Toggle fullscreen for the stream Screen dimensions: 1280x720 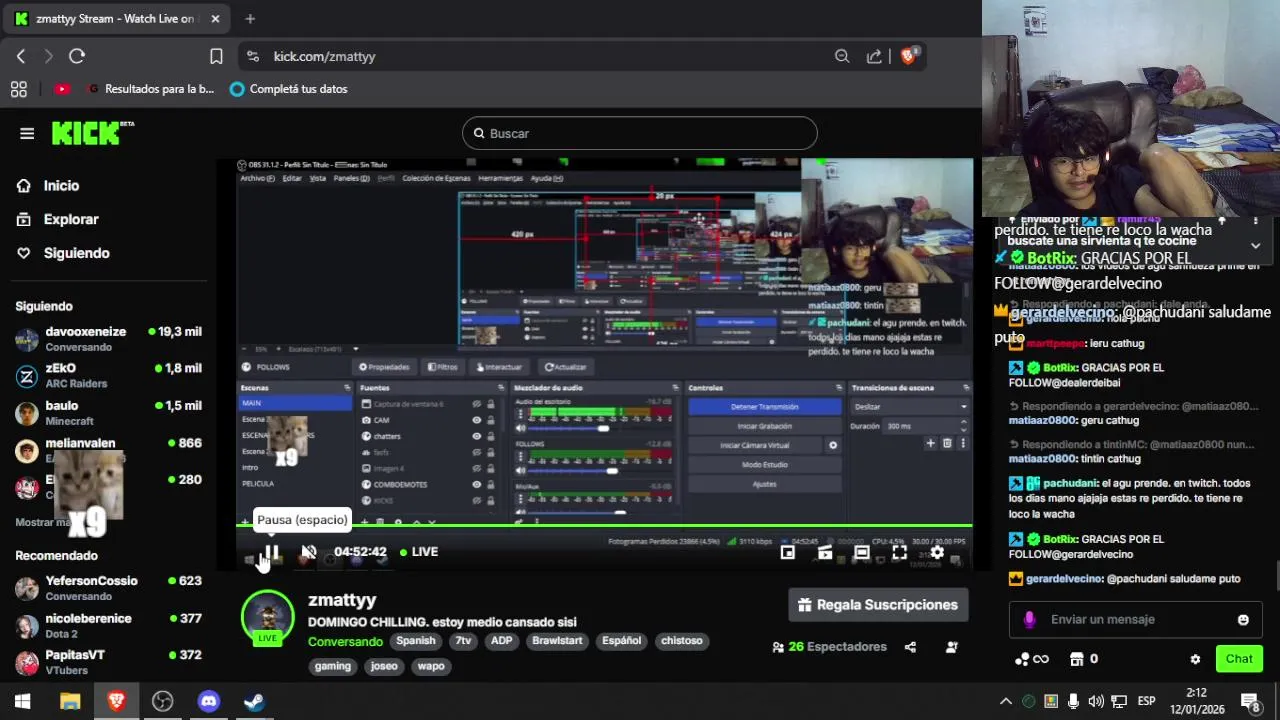click(899, 552)
